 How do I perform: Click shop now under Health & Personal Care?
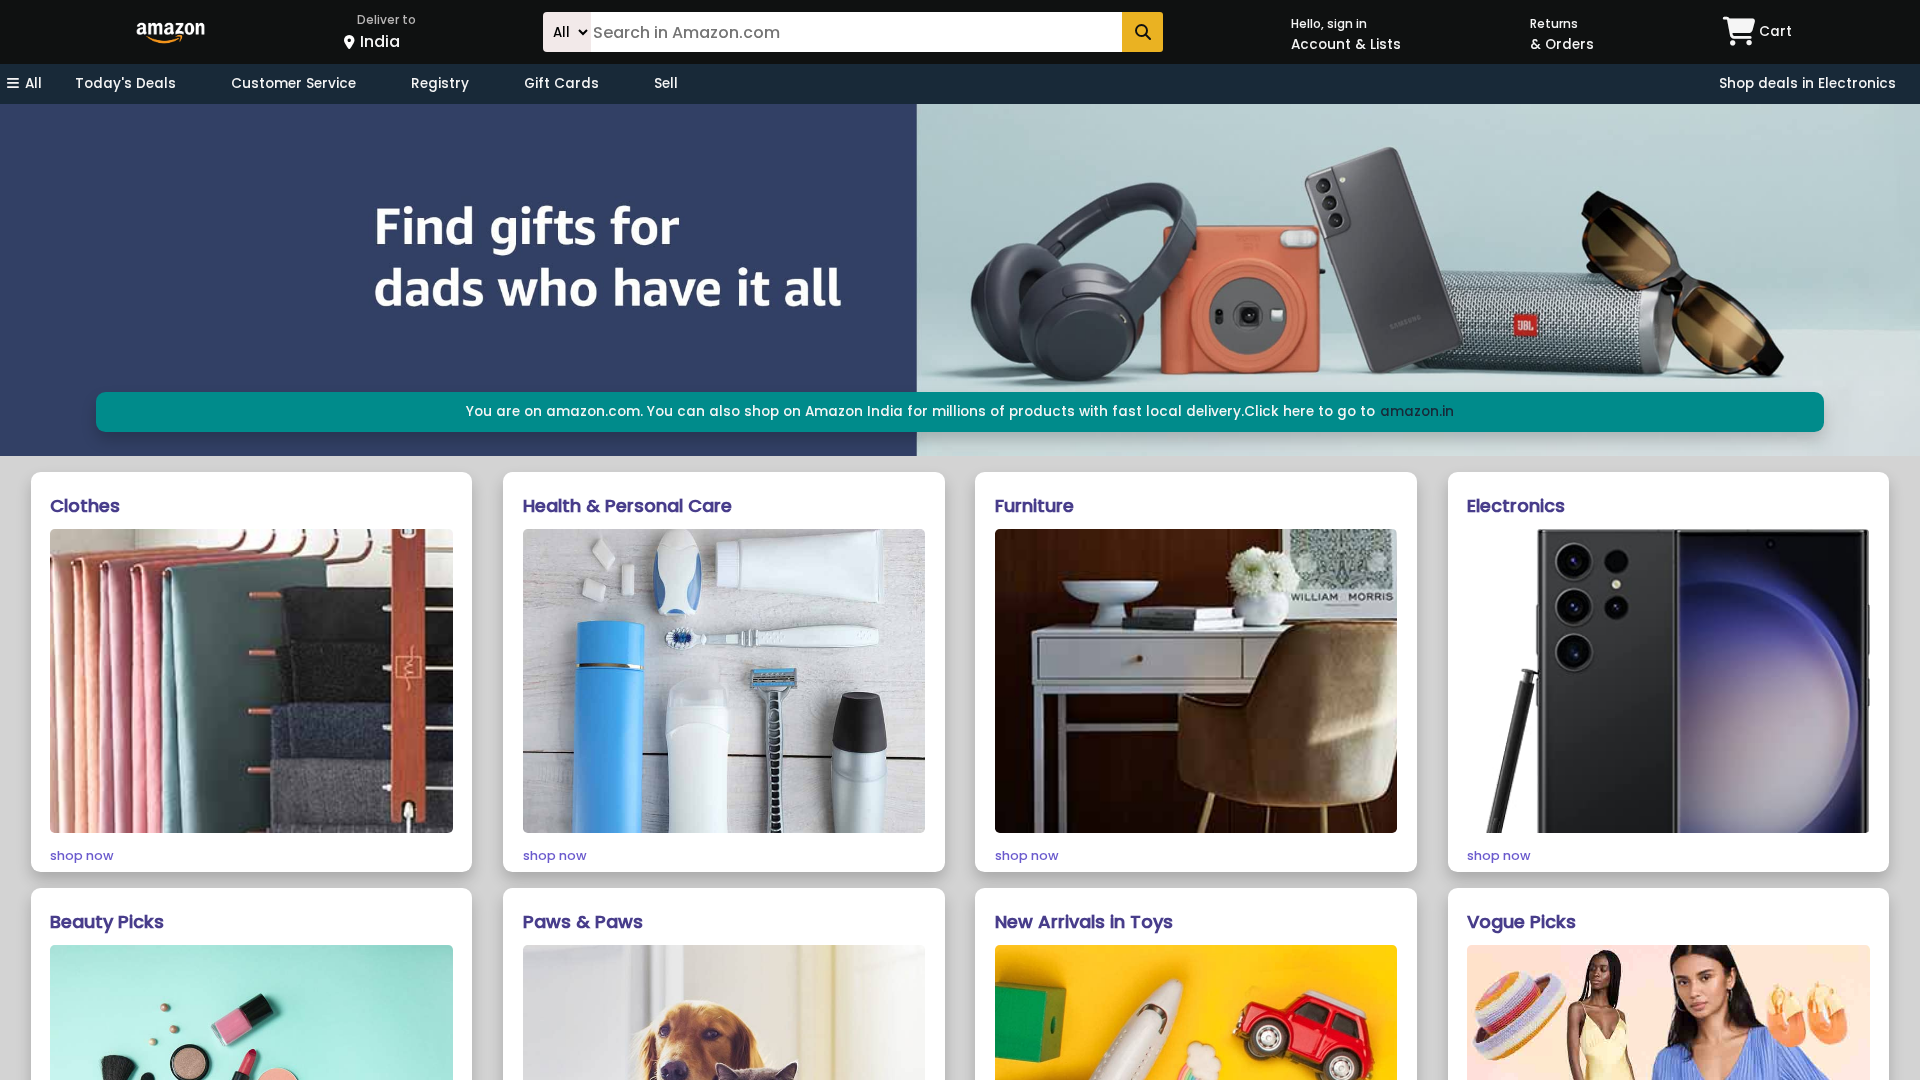tap(554, 855)
